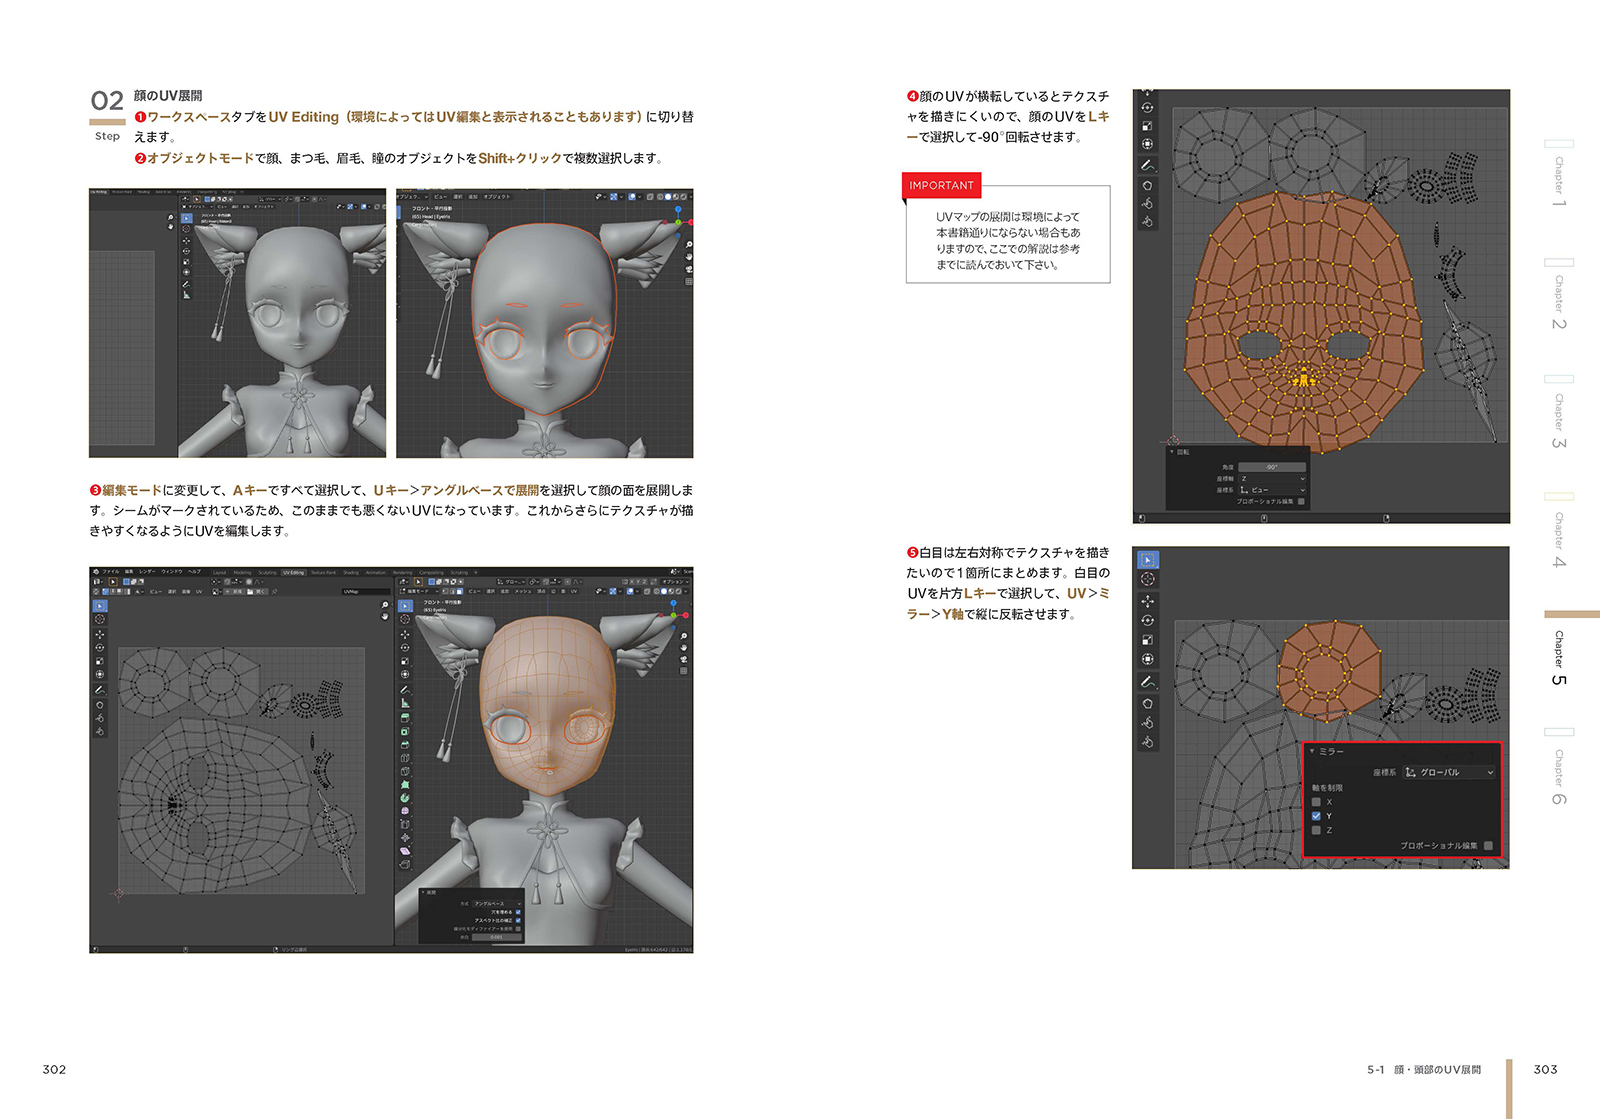Switch to the Texture Paint workspace tab
The width and height of the screenshot is (1600, 1119).
tap(323, 572)
